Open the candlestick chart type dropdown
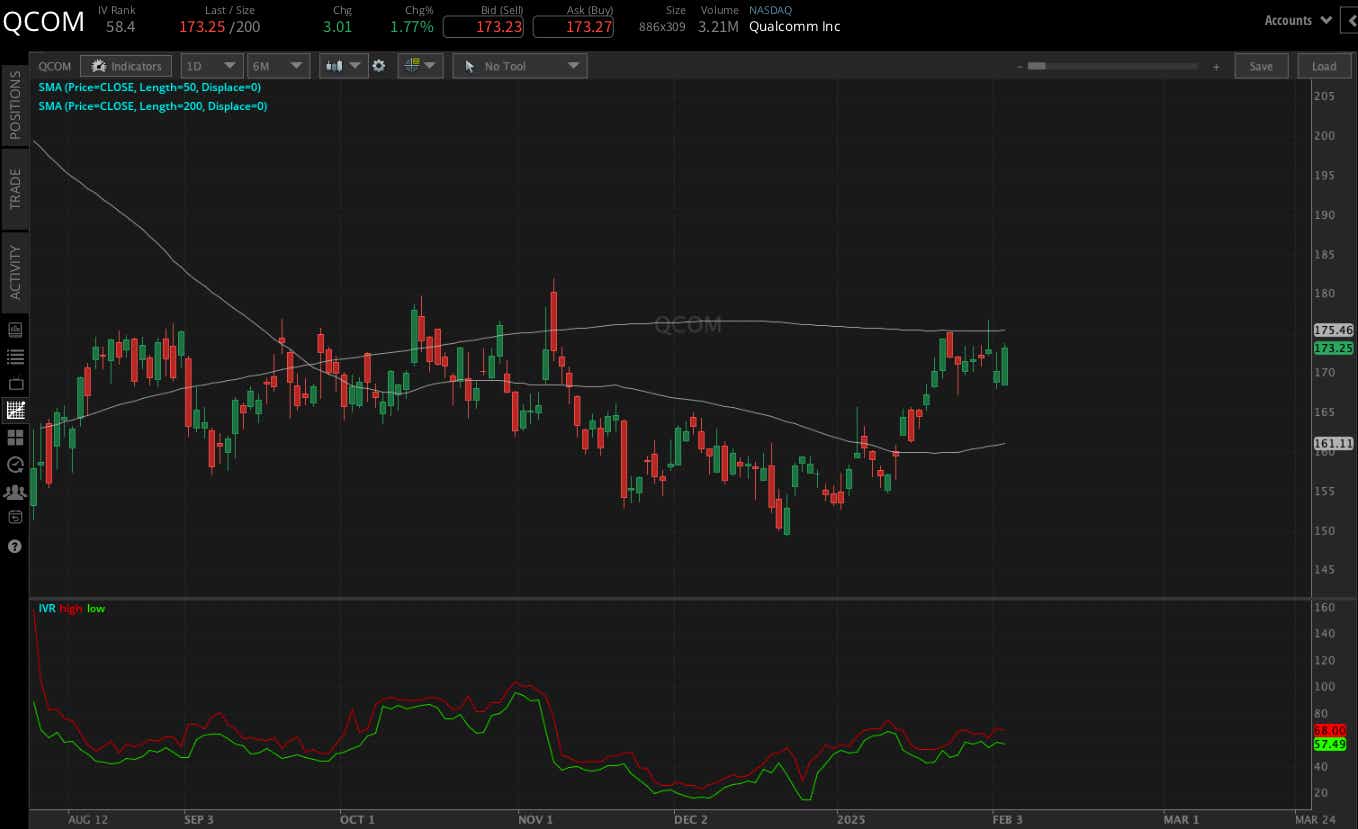This screenshot has width=1358, height=829. (x=343, y=66)
